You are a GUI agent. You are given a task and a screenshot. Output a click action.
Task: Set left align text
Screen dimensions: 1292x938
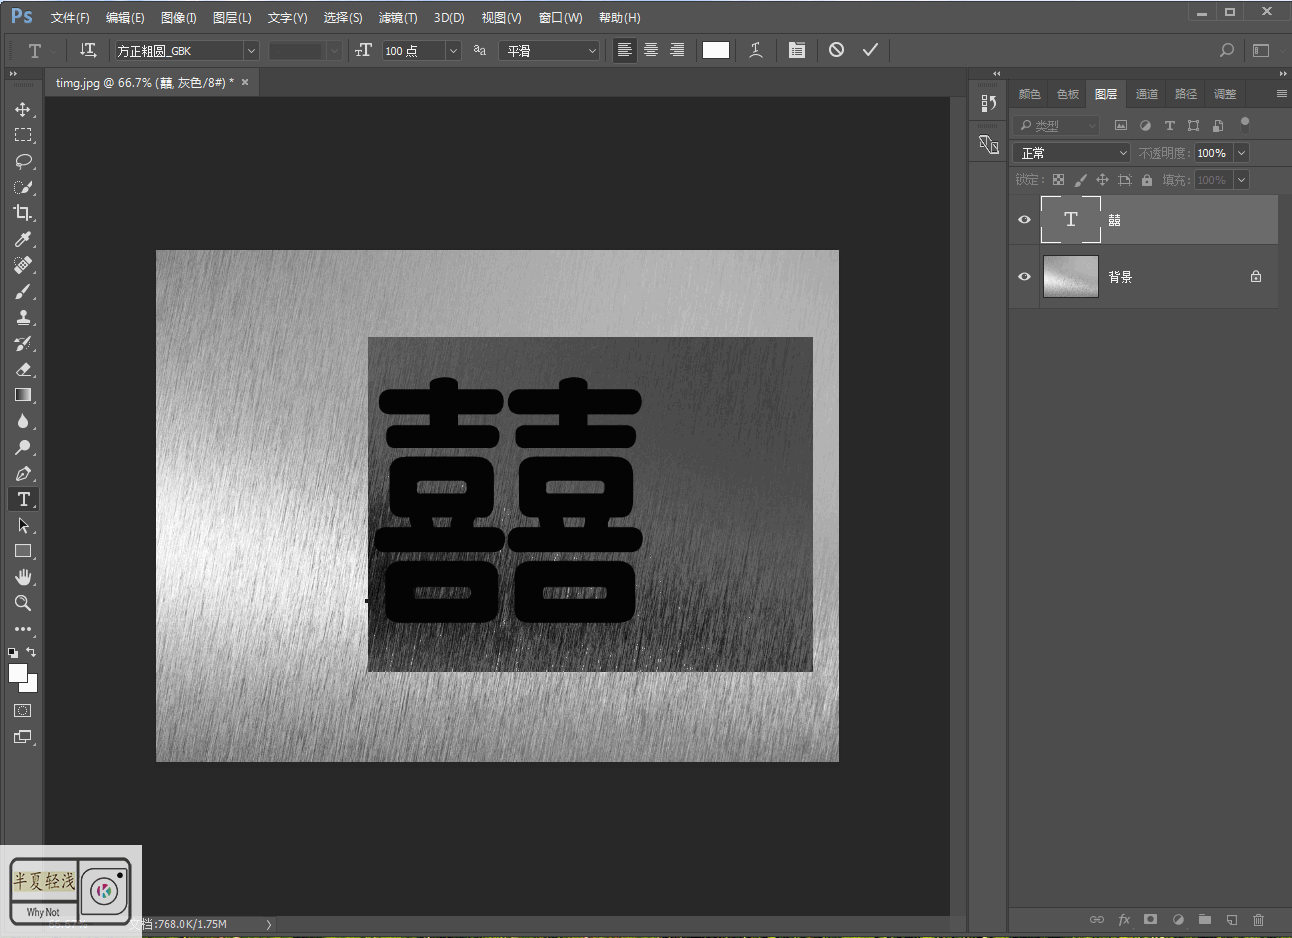coord(624,50)
